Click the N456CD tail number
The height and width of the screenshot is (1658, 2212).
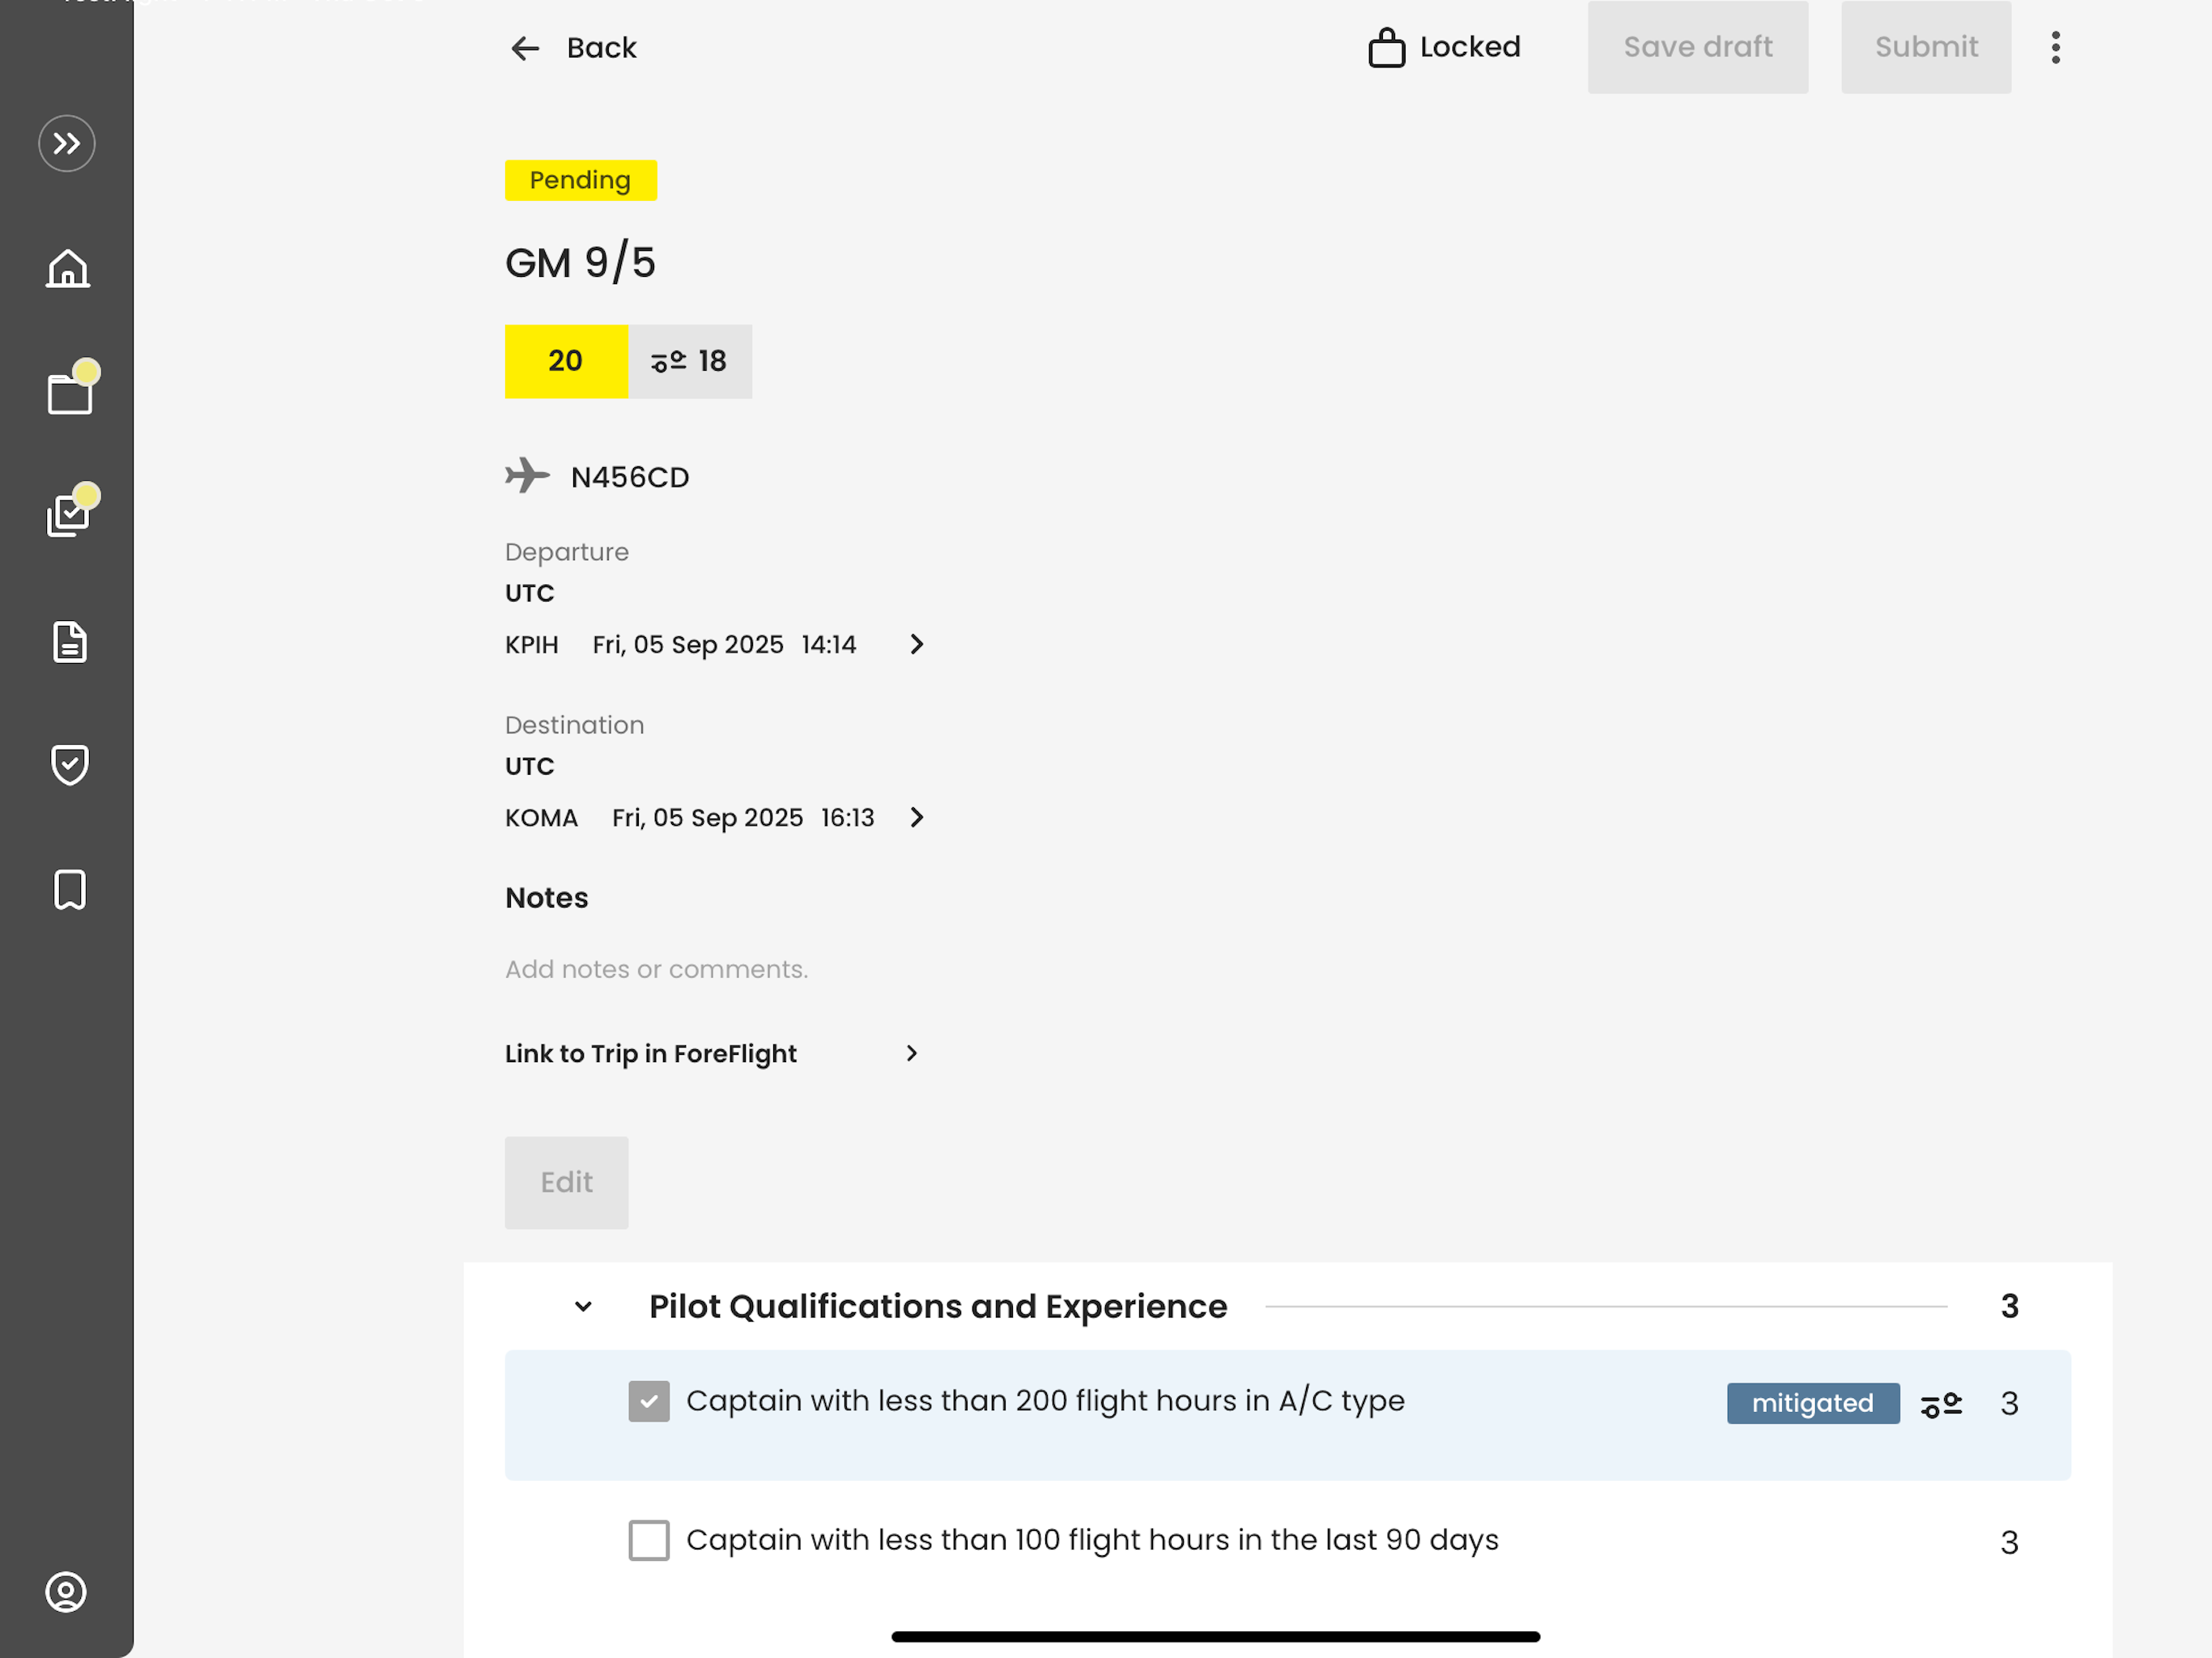coord(630,477)
